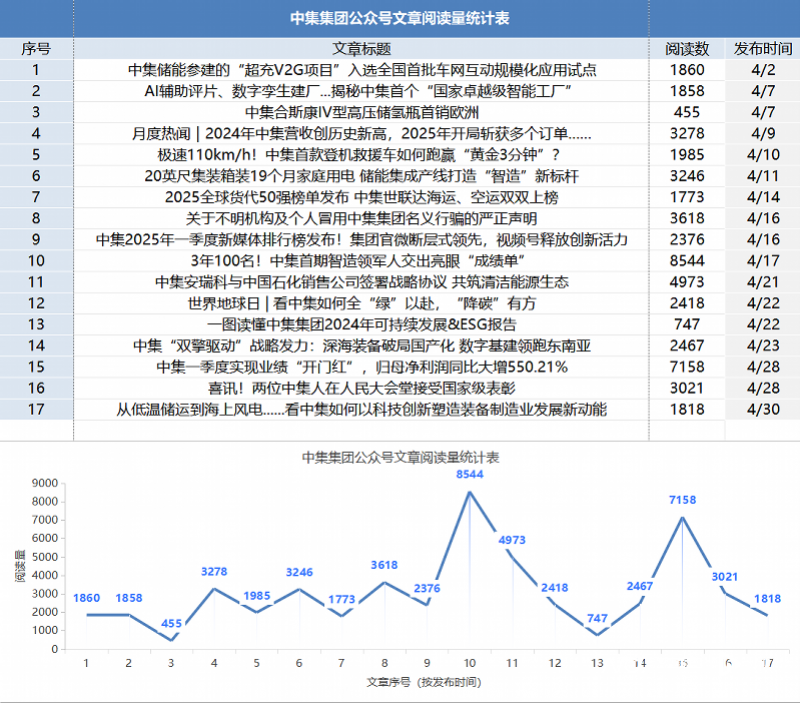
Task: Select the title 喜讯！两位中集人在人民大会堂
Action: (362, 388)
